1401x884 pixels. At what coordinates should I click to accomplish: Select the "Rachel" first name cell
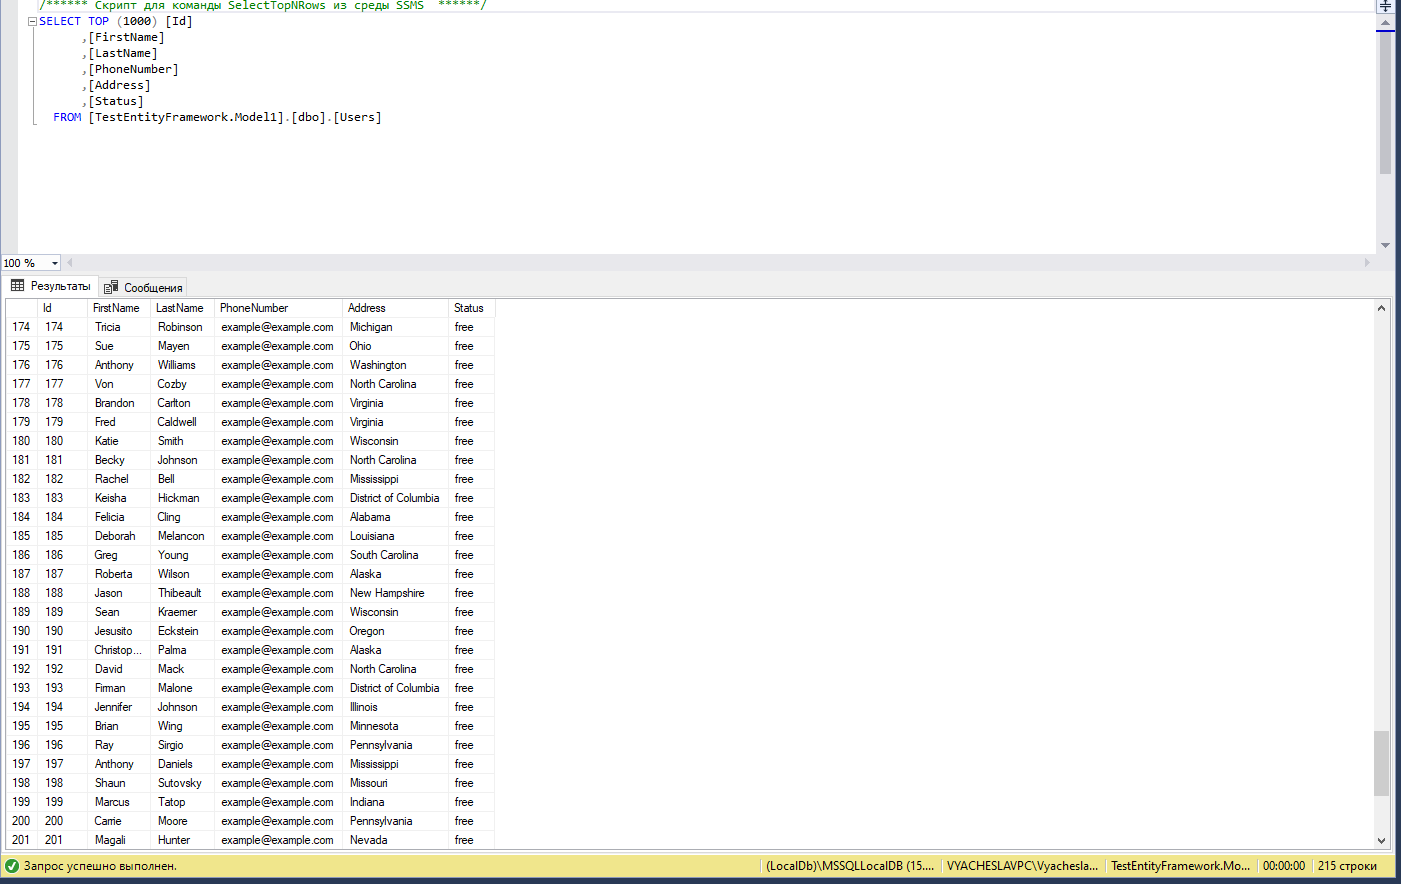pyautogui.click(x=119, y=479)
